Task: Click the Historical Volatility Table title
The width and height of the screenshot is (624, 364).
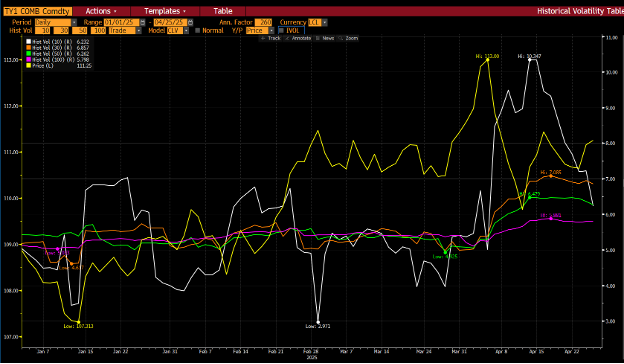Action: pos(580,11)
